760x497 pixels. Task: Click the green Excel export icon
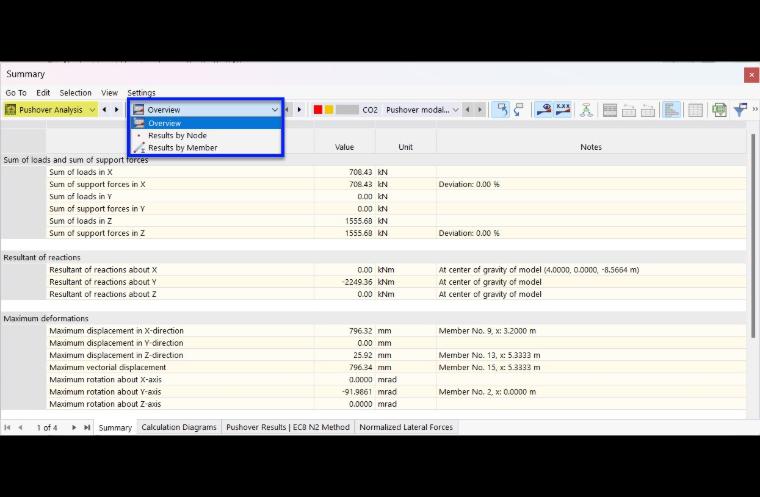point(719,110)
